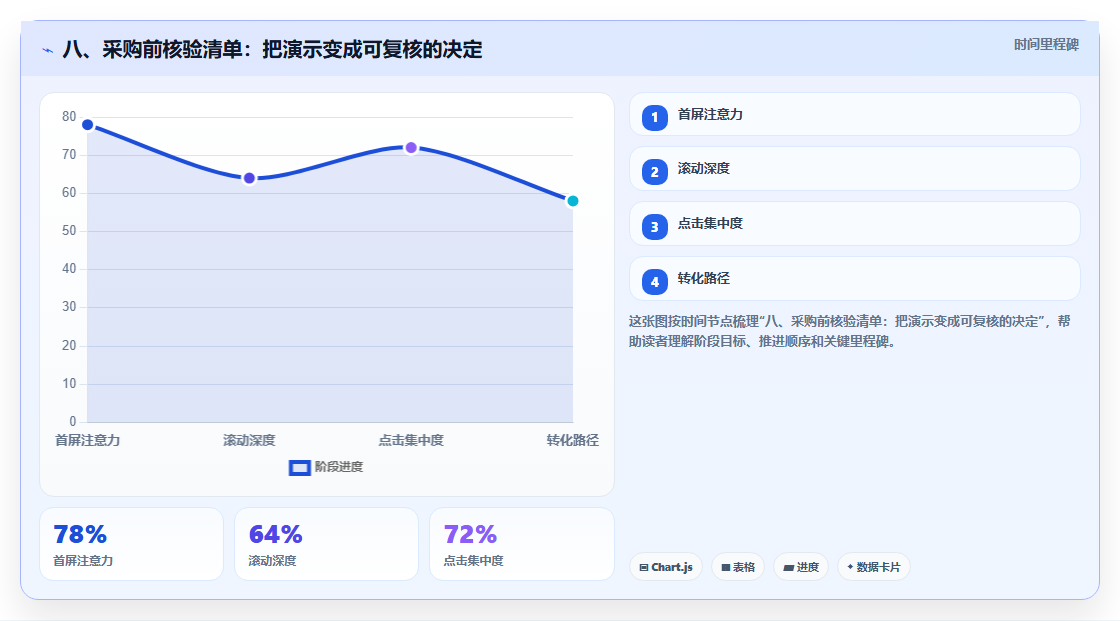Click the x-axis label 滚动深度
Viewport: 1120px width, 621px height.
click(x=249, y=441)
